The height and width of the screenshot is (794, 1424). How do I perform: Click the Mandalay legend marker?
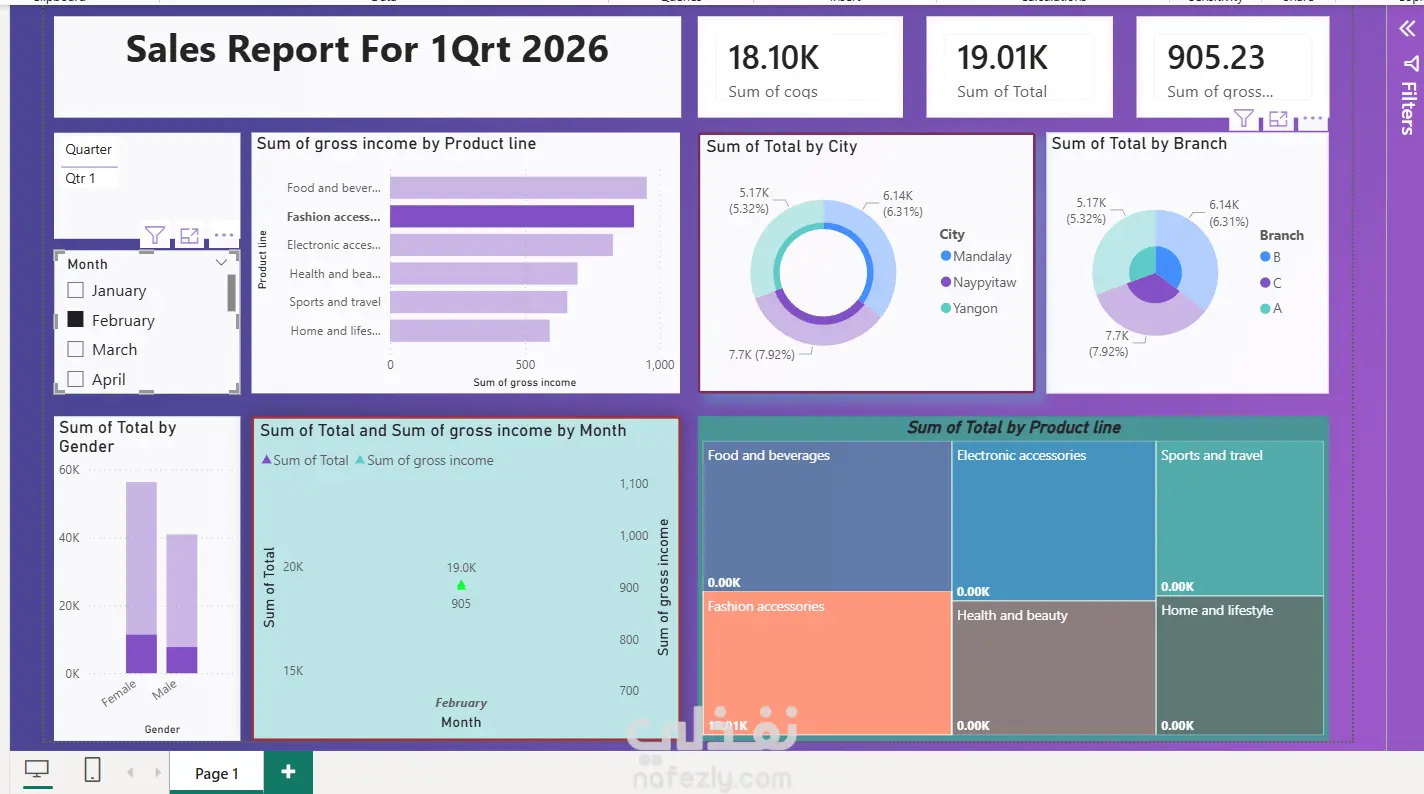pyautogui.click(x=946, y=257)
